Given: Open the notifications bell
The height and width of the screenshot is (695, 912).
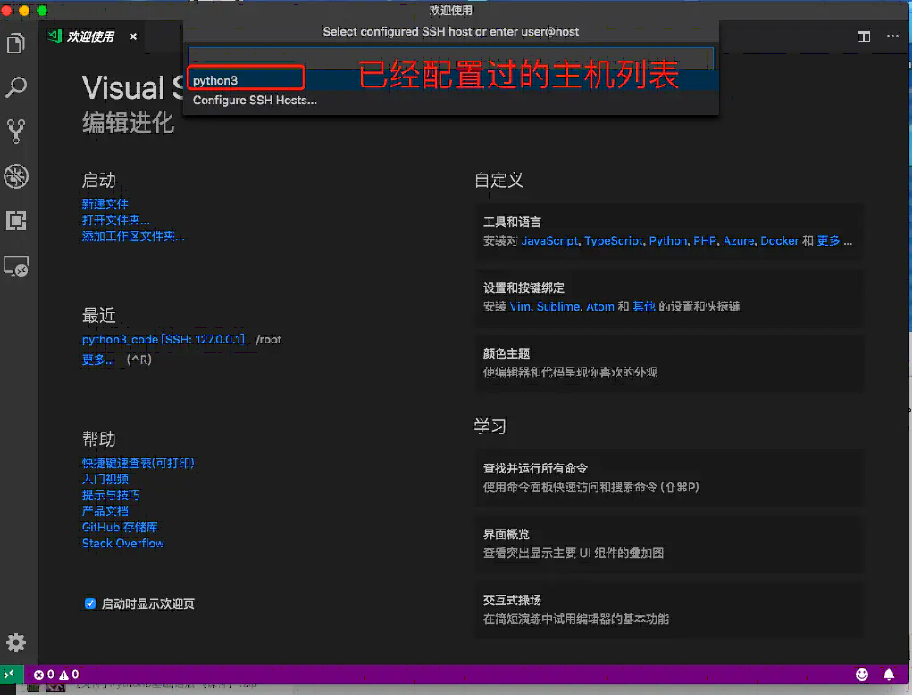Looking at the screenshot, I should (889, 674).
